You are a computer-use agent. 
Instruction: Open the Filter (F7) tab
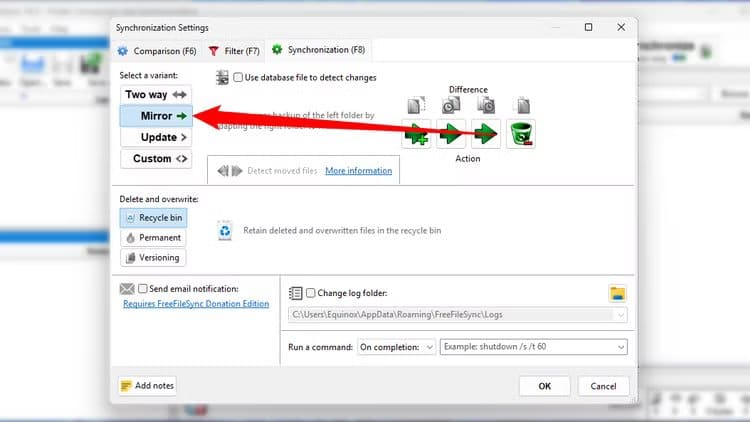234,51
